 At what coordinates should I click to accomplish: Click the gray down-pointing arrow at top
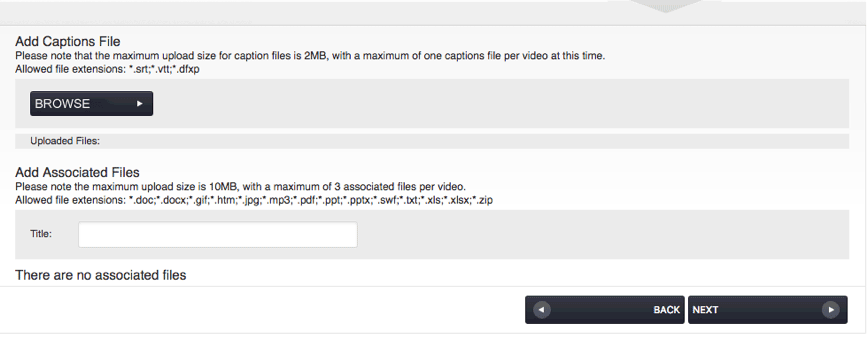point(666,6)
